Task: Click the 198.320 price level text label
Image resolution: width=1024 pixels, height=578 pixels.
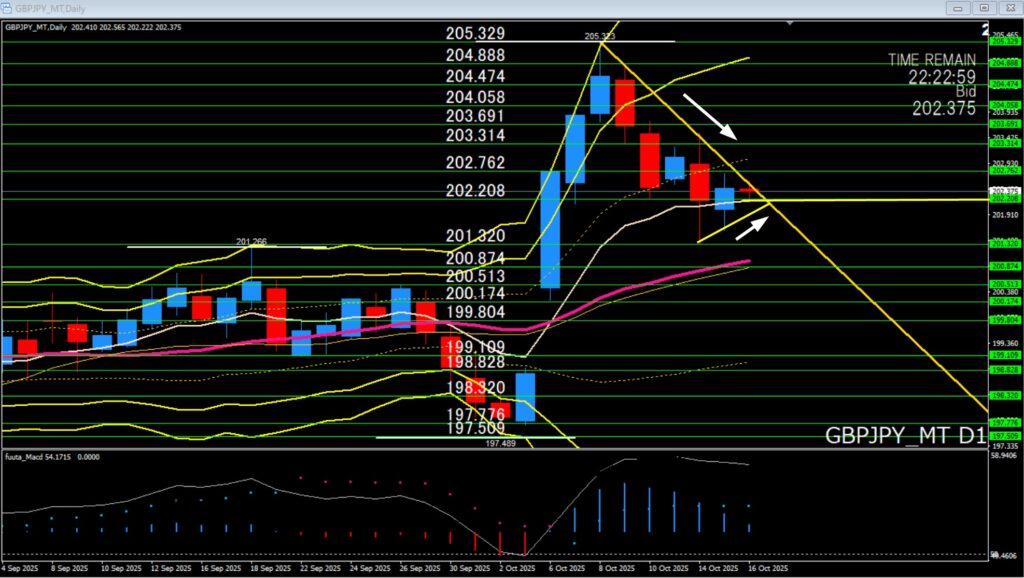Action: [475, 387]
